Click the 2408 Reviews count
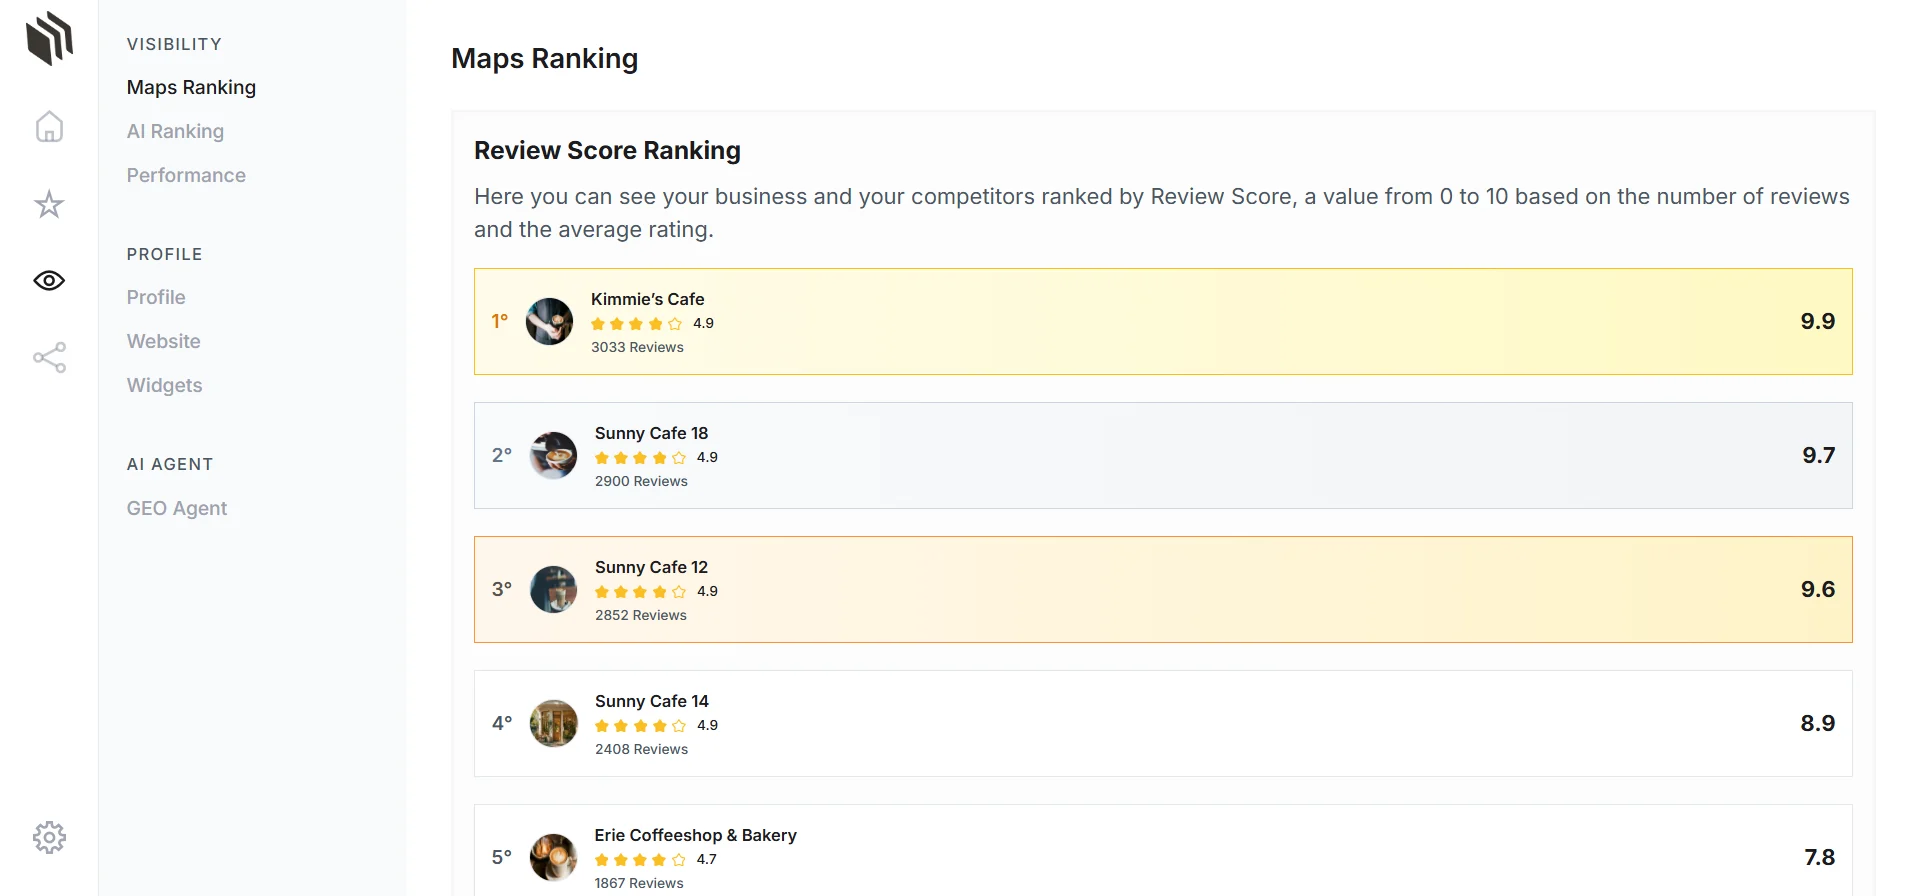1917x896 pixels. pyautogui.click(x=641, y=749)
